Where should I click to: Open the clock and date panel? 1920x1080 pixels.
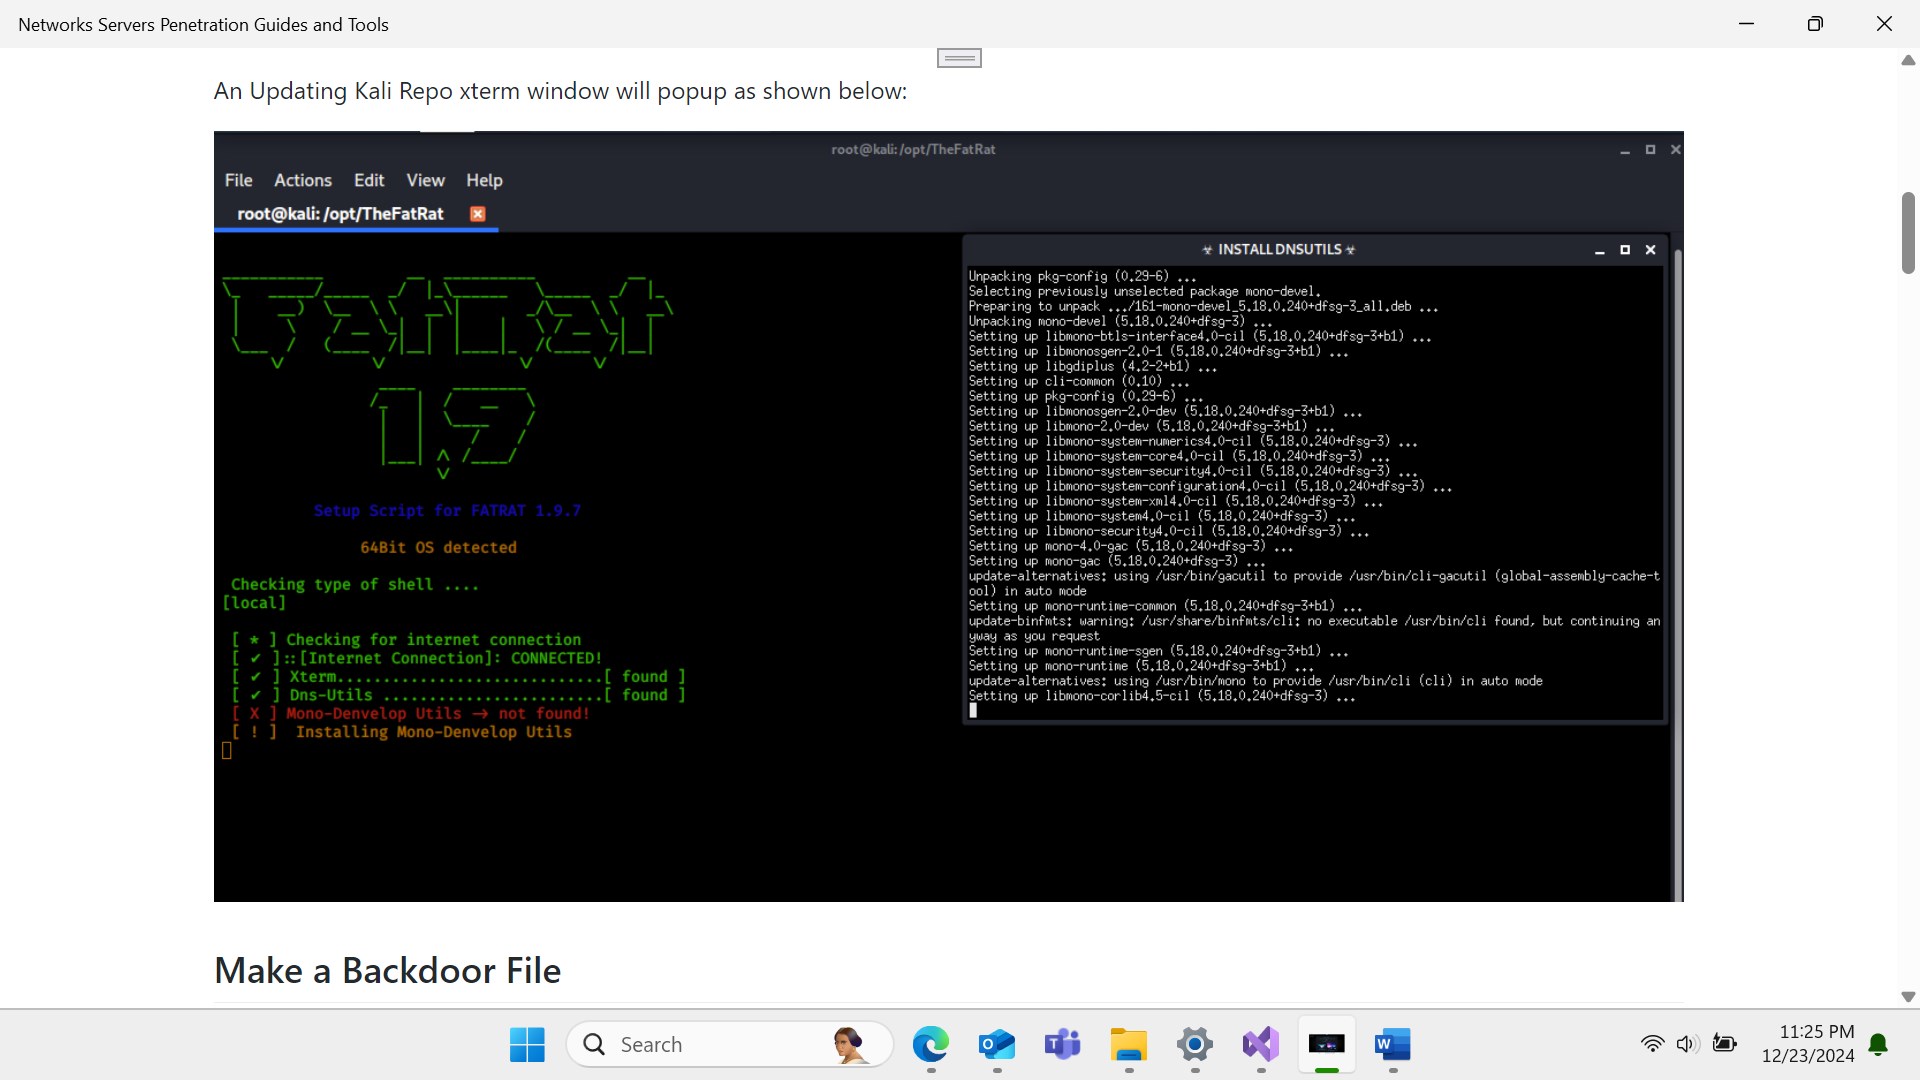click(x=1808, y=1043)
